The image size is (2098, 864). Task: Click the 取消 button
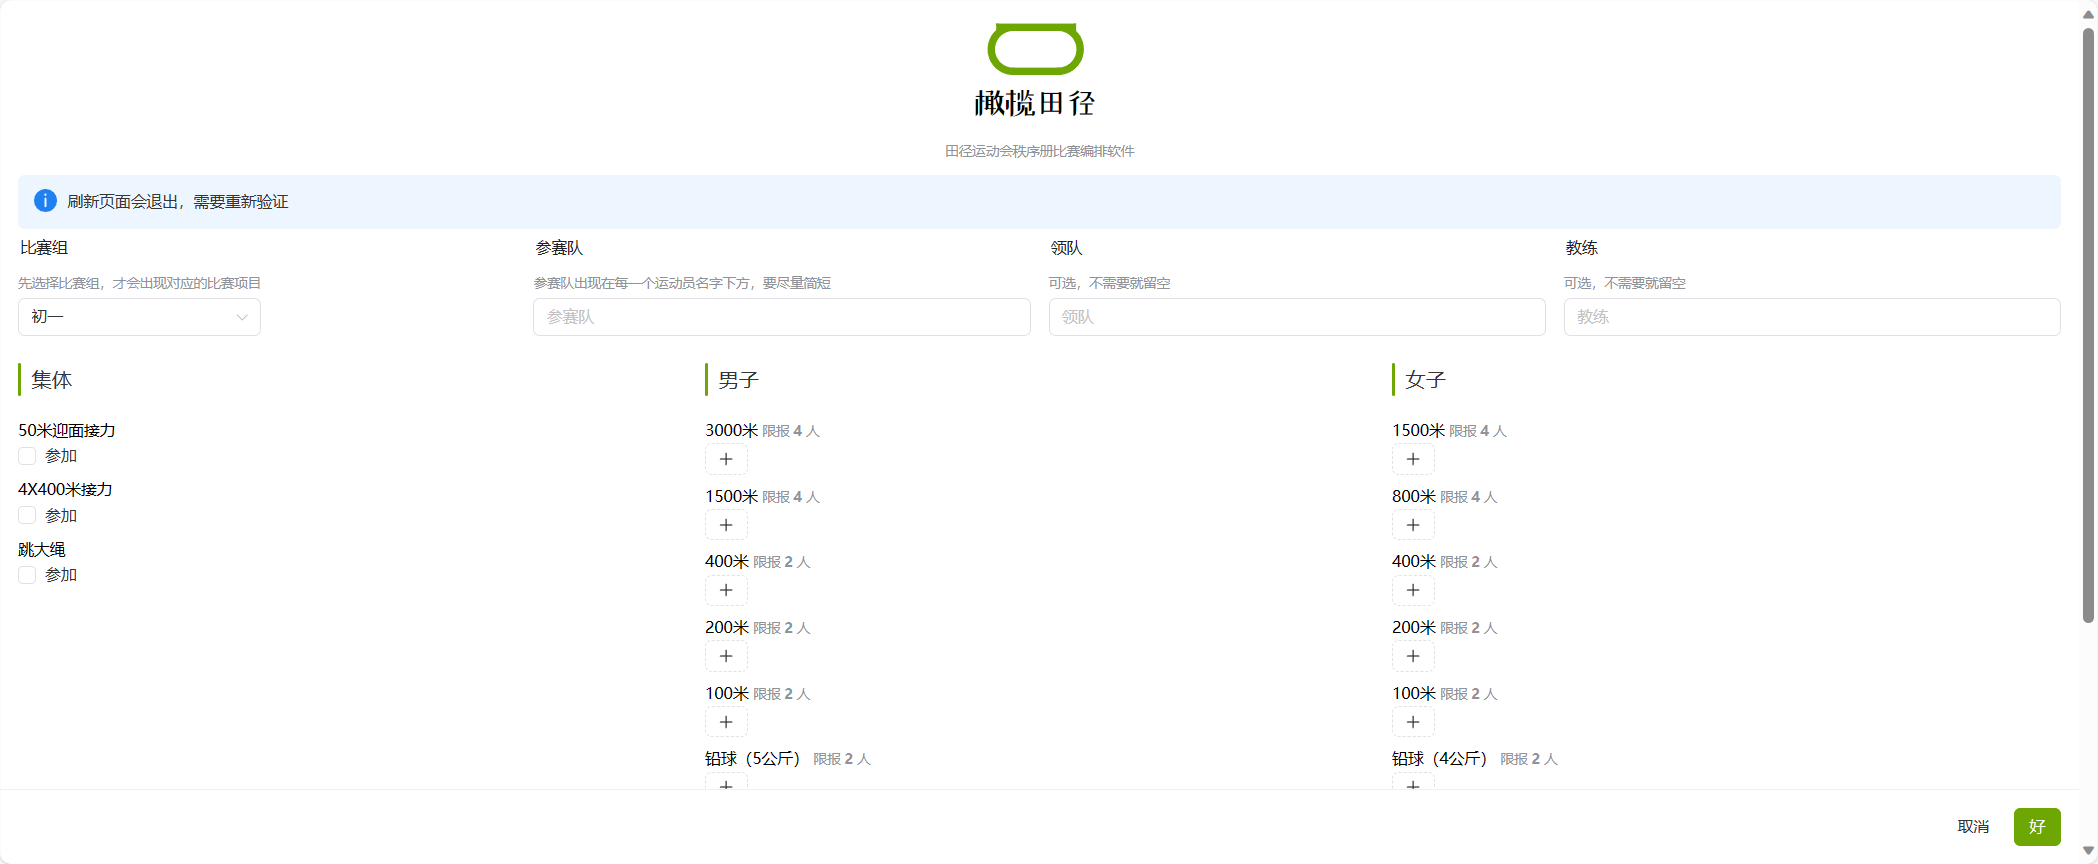click(1973, 827)
